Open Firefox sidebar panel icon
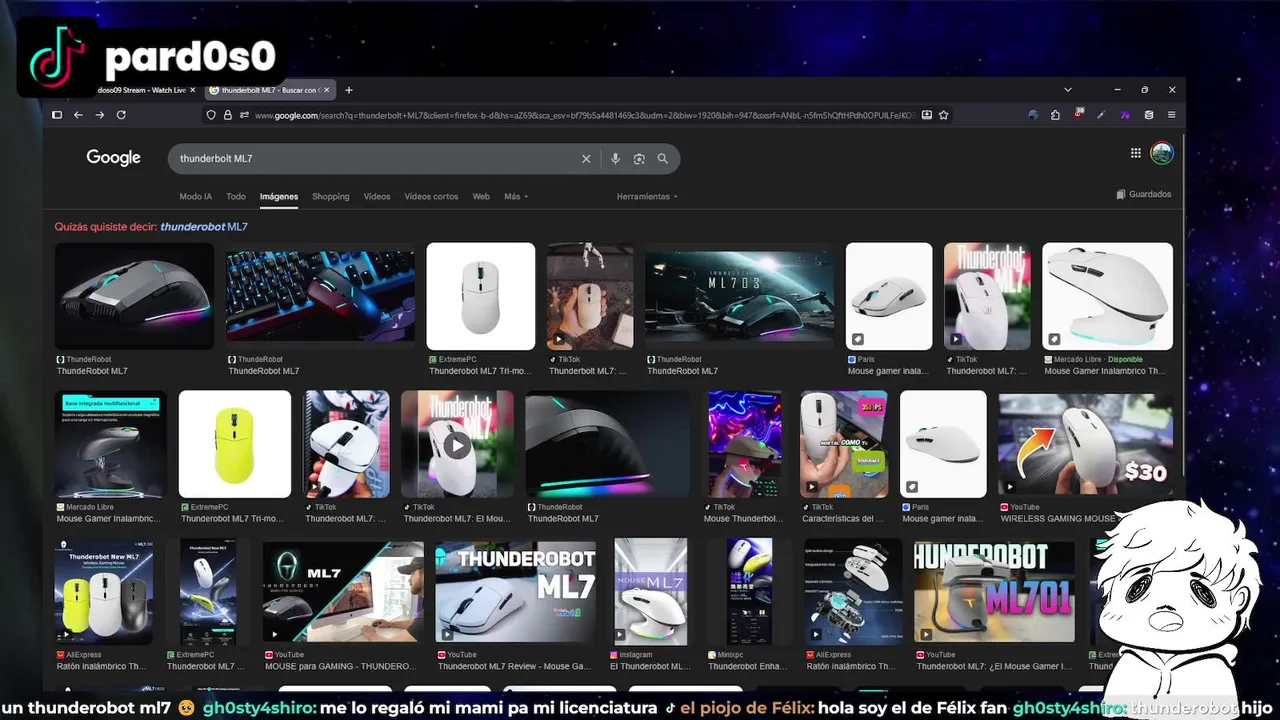Screen dimensions: 1280x720 (x=57, y=115)
